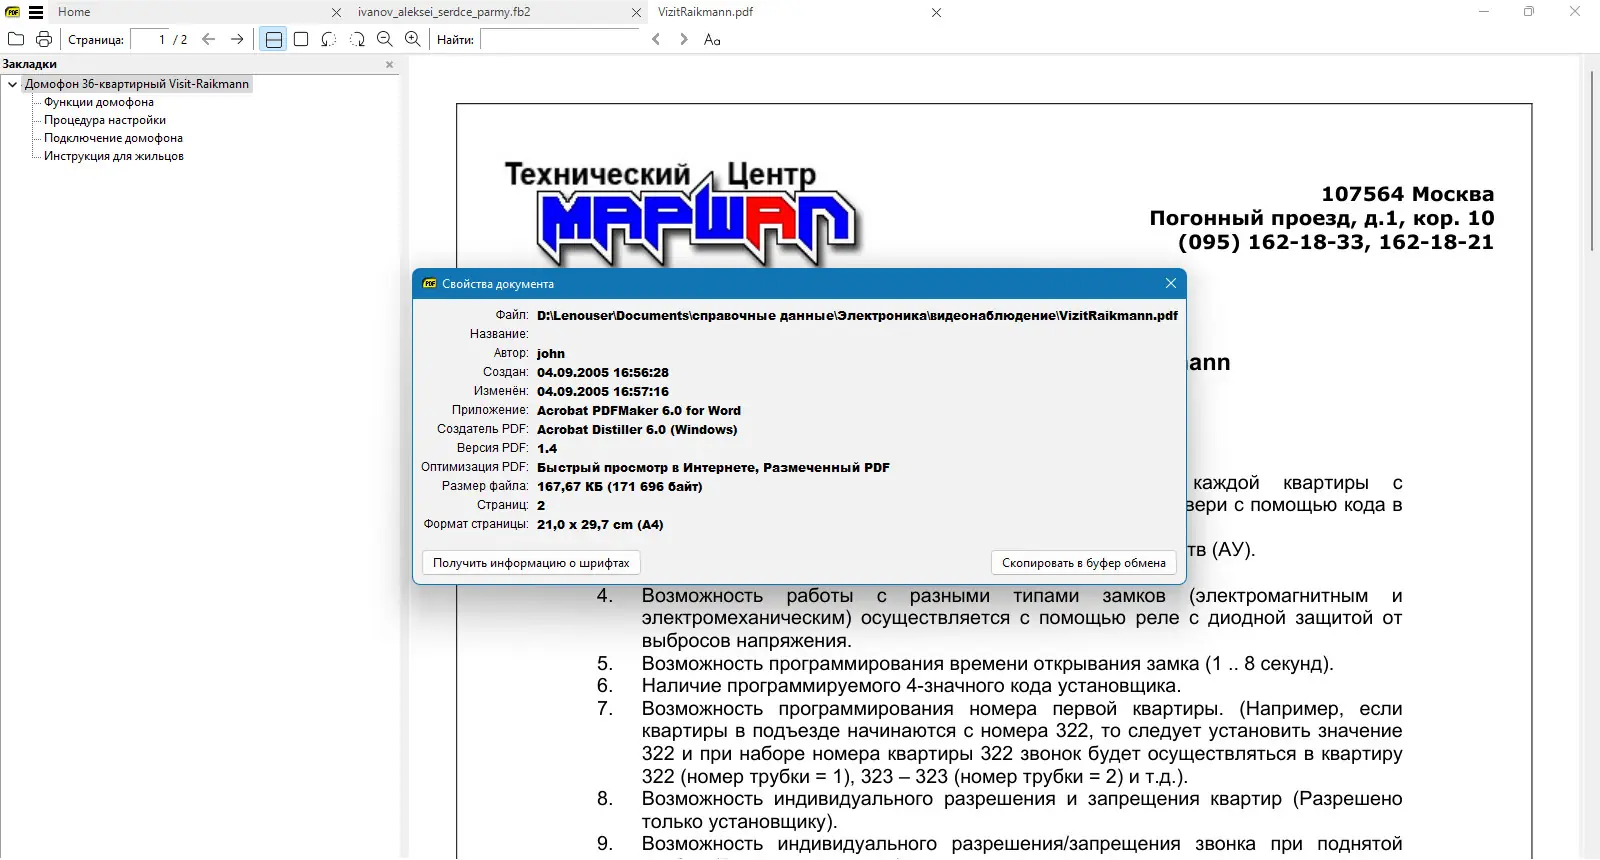Close the SumatraPDF window

coord(1575,12)
